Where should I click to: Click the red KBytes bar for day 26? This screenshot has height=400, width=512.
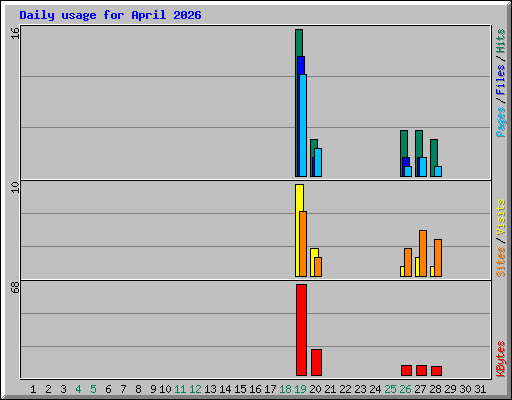406,371
